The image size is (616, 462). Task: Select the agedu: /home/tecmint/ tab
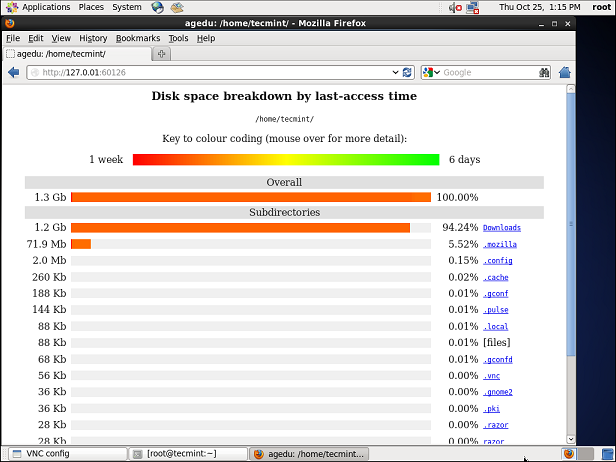pos(77,54)
